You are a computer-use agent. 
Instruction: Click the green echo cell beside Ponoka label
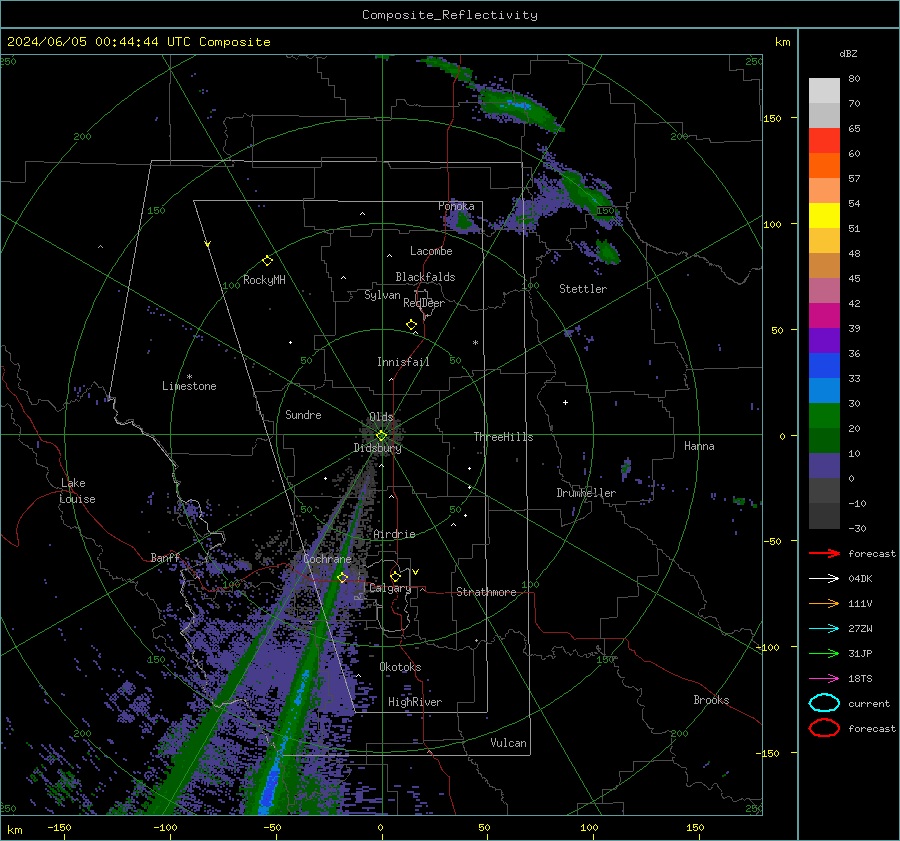click(463, 221)
